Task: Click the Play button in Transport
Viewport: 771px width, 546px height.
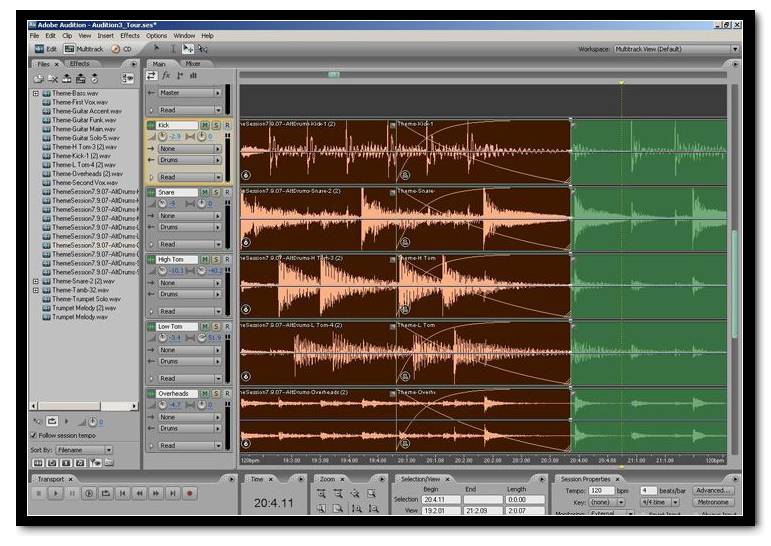Action: pos(56,493)
